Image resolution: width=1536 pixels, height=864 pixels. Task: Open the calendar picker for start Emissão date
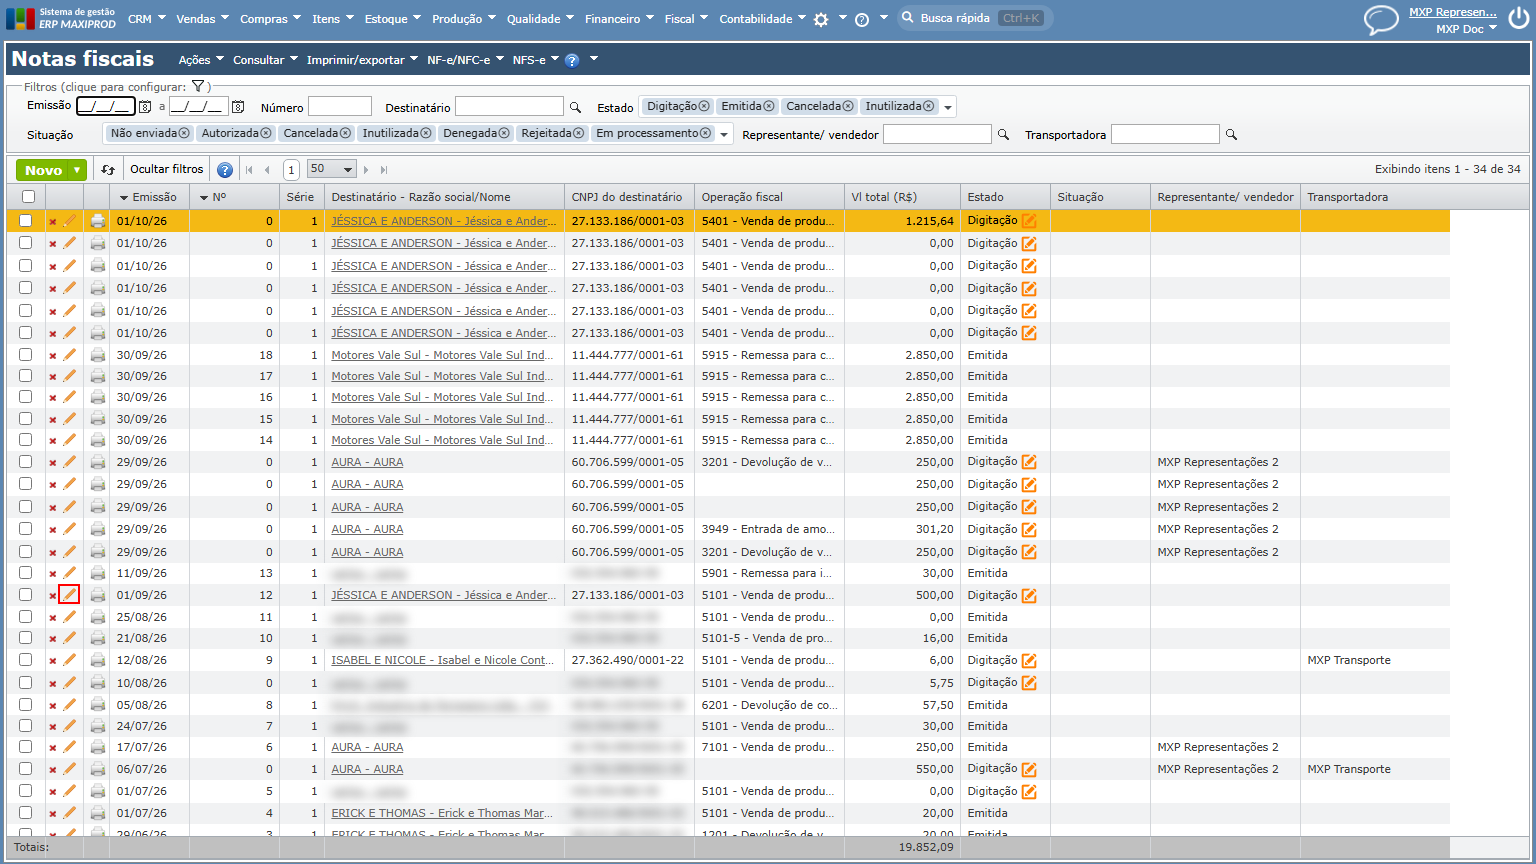point(145,107)
